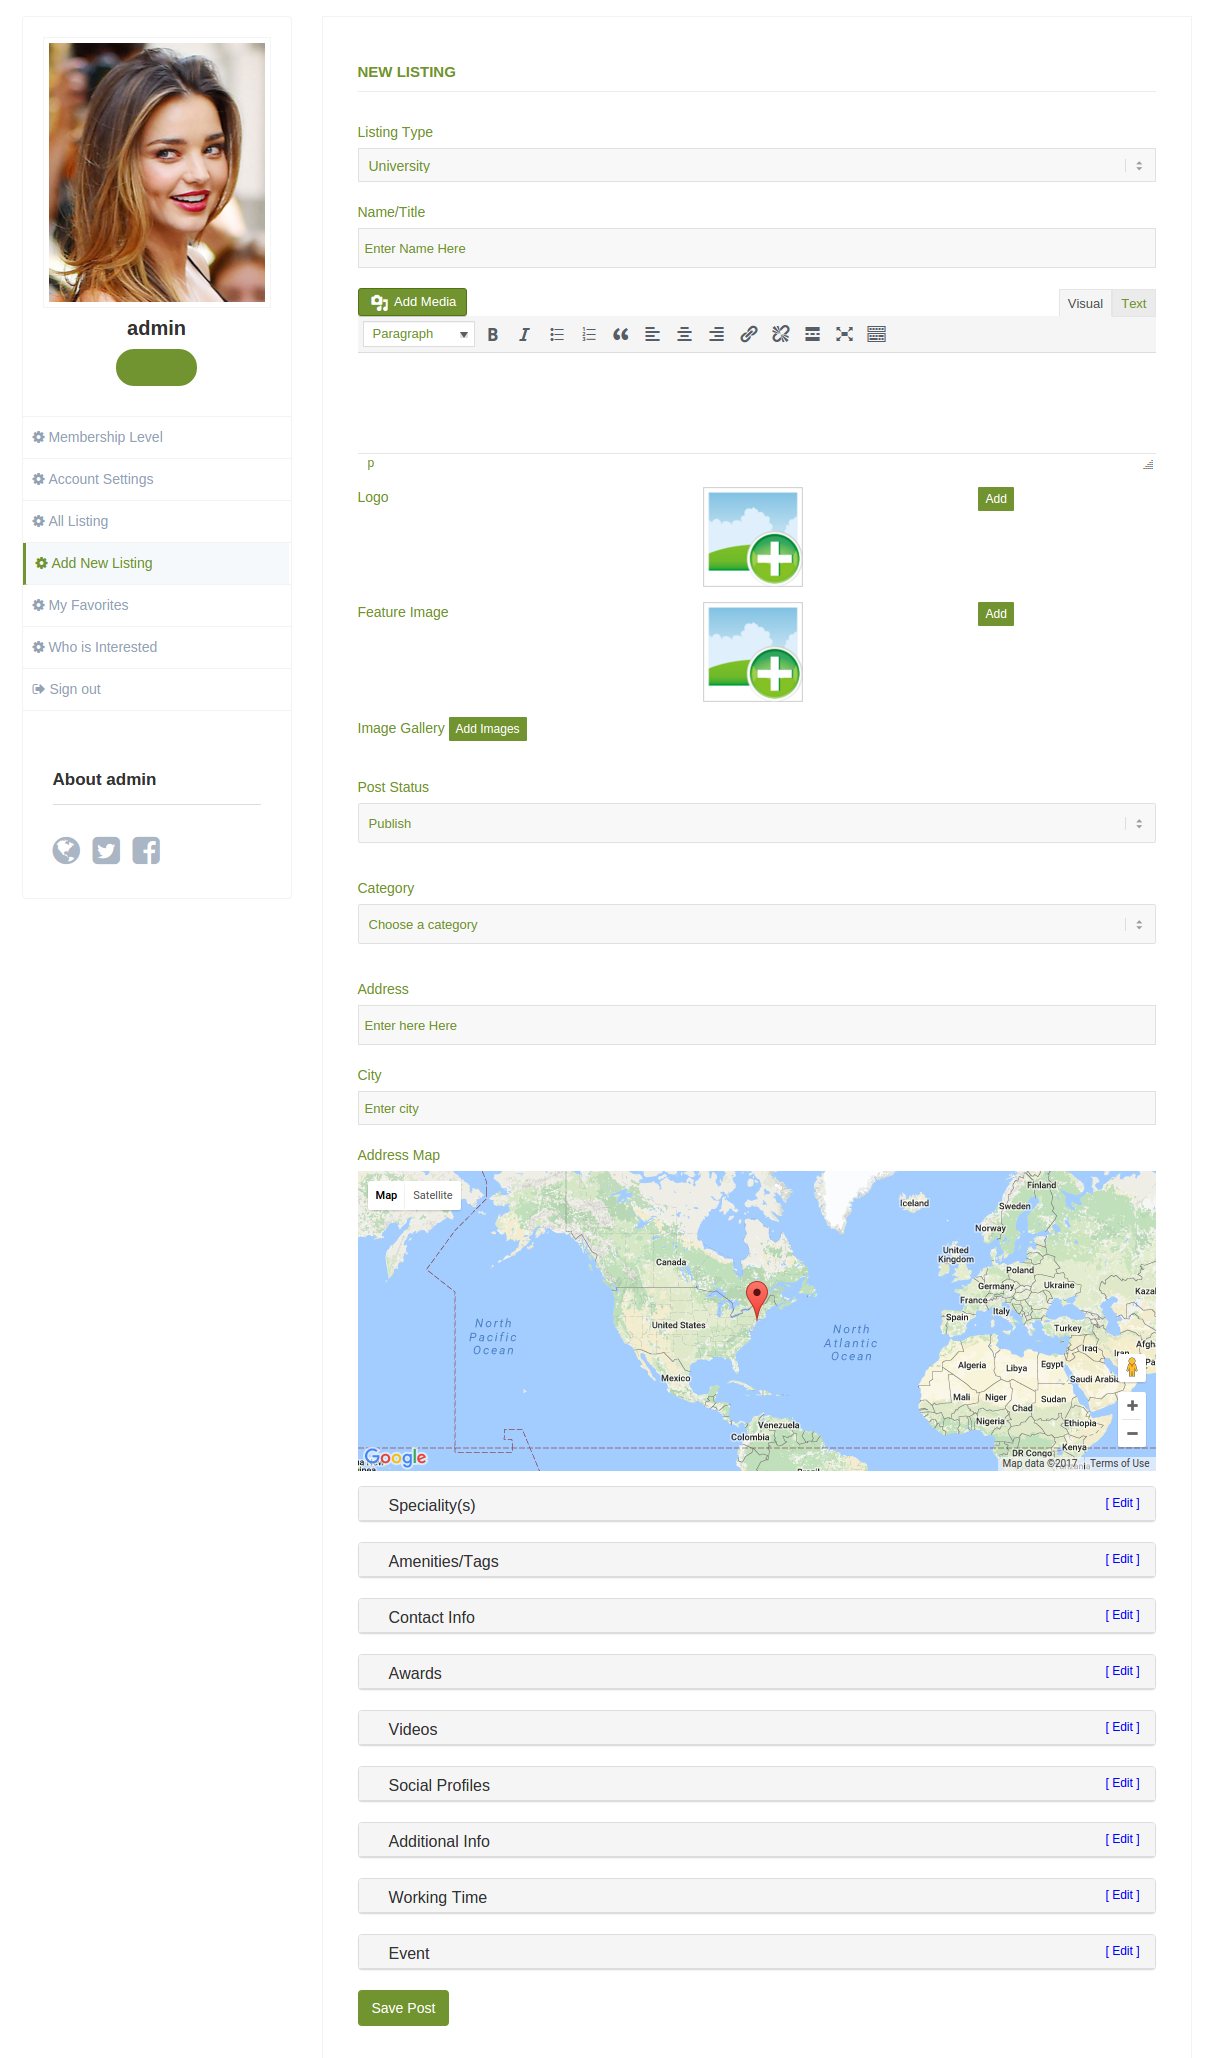Open admin's Twitter profile icon

coord(106,851)
